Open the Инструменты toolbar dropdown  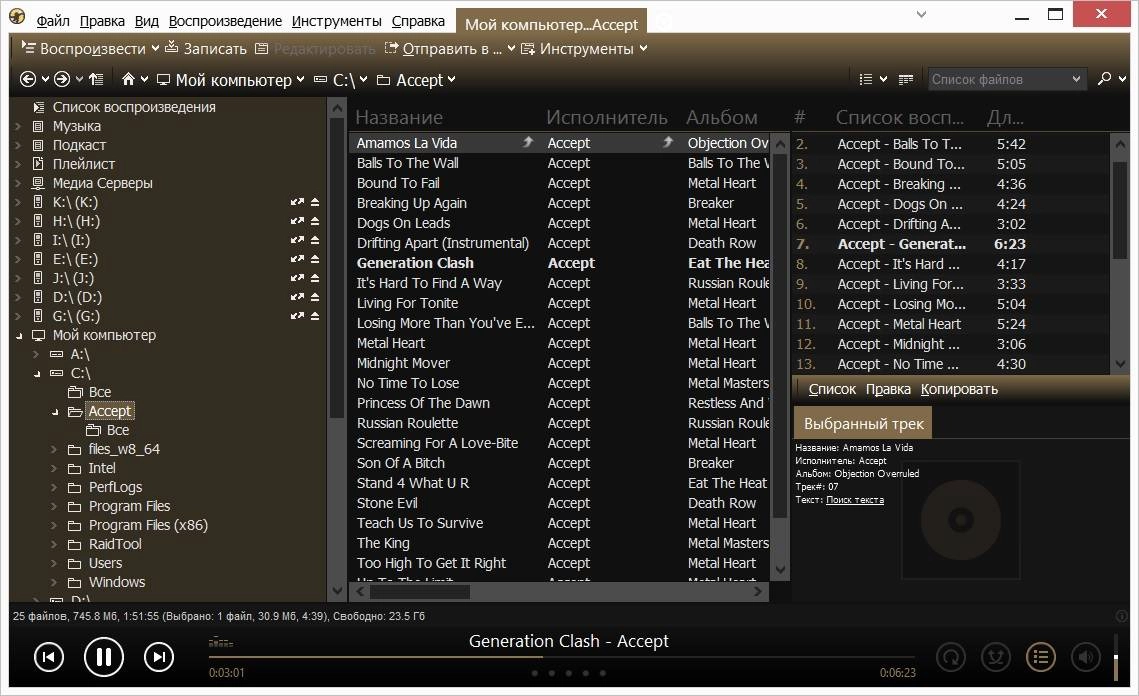click(x=585, y=49)
